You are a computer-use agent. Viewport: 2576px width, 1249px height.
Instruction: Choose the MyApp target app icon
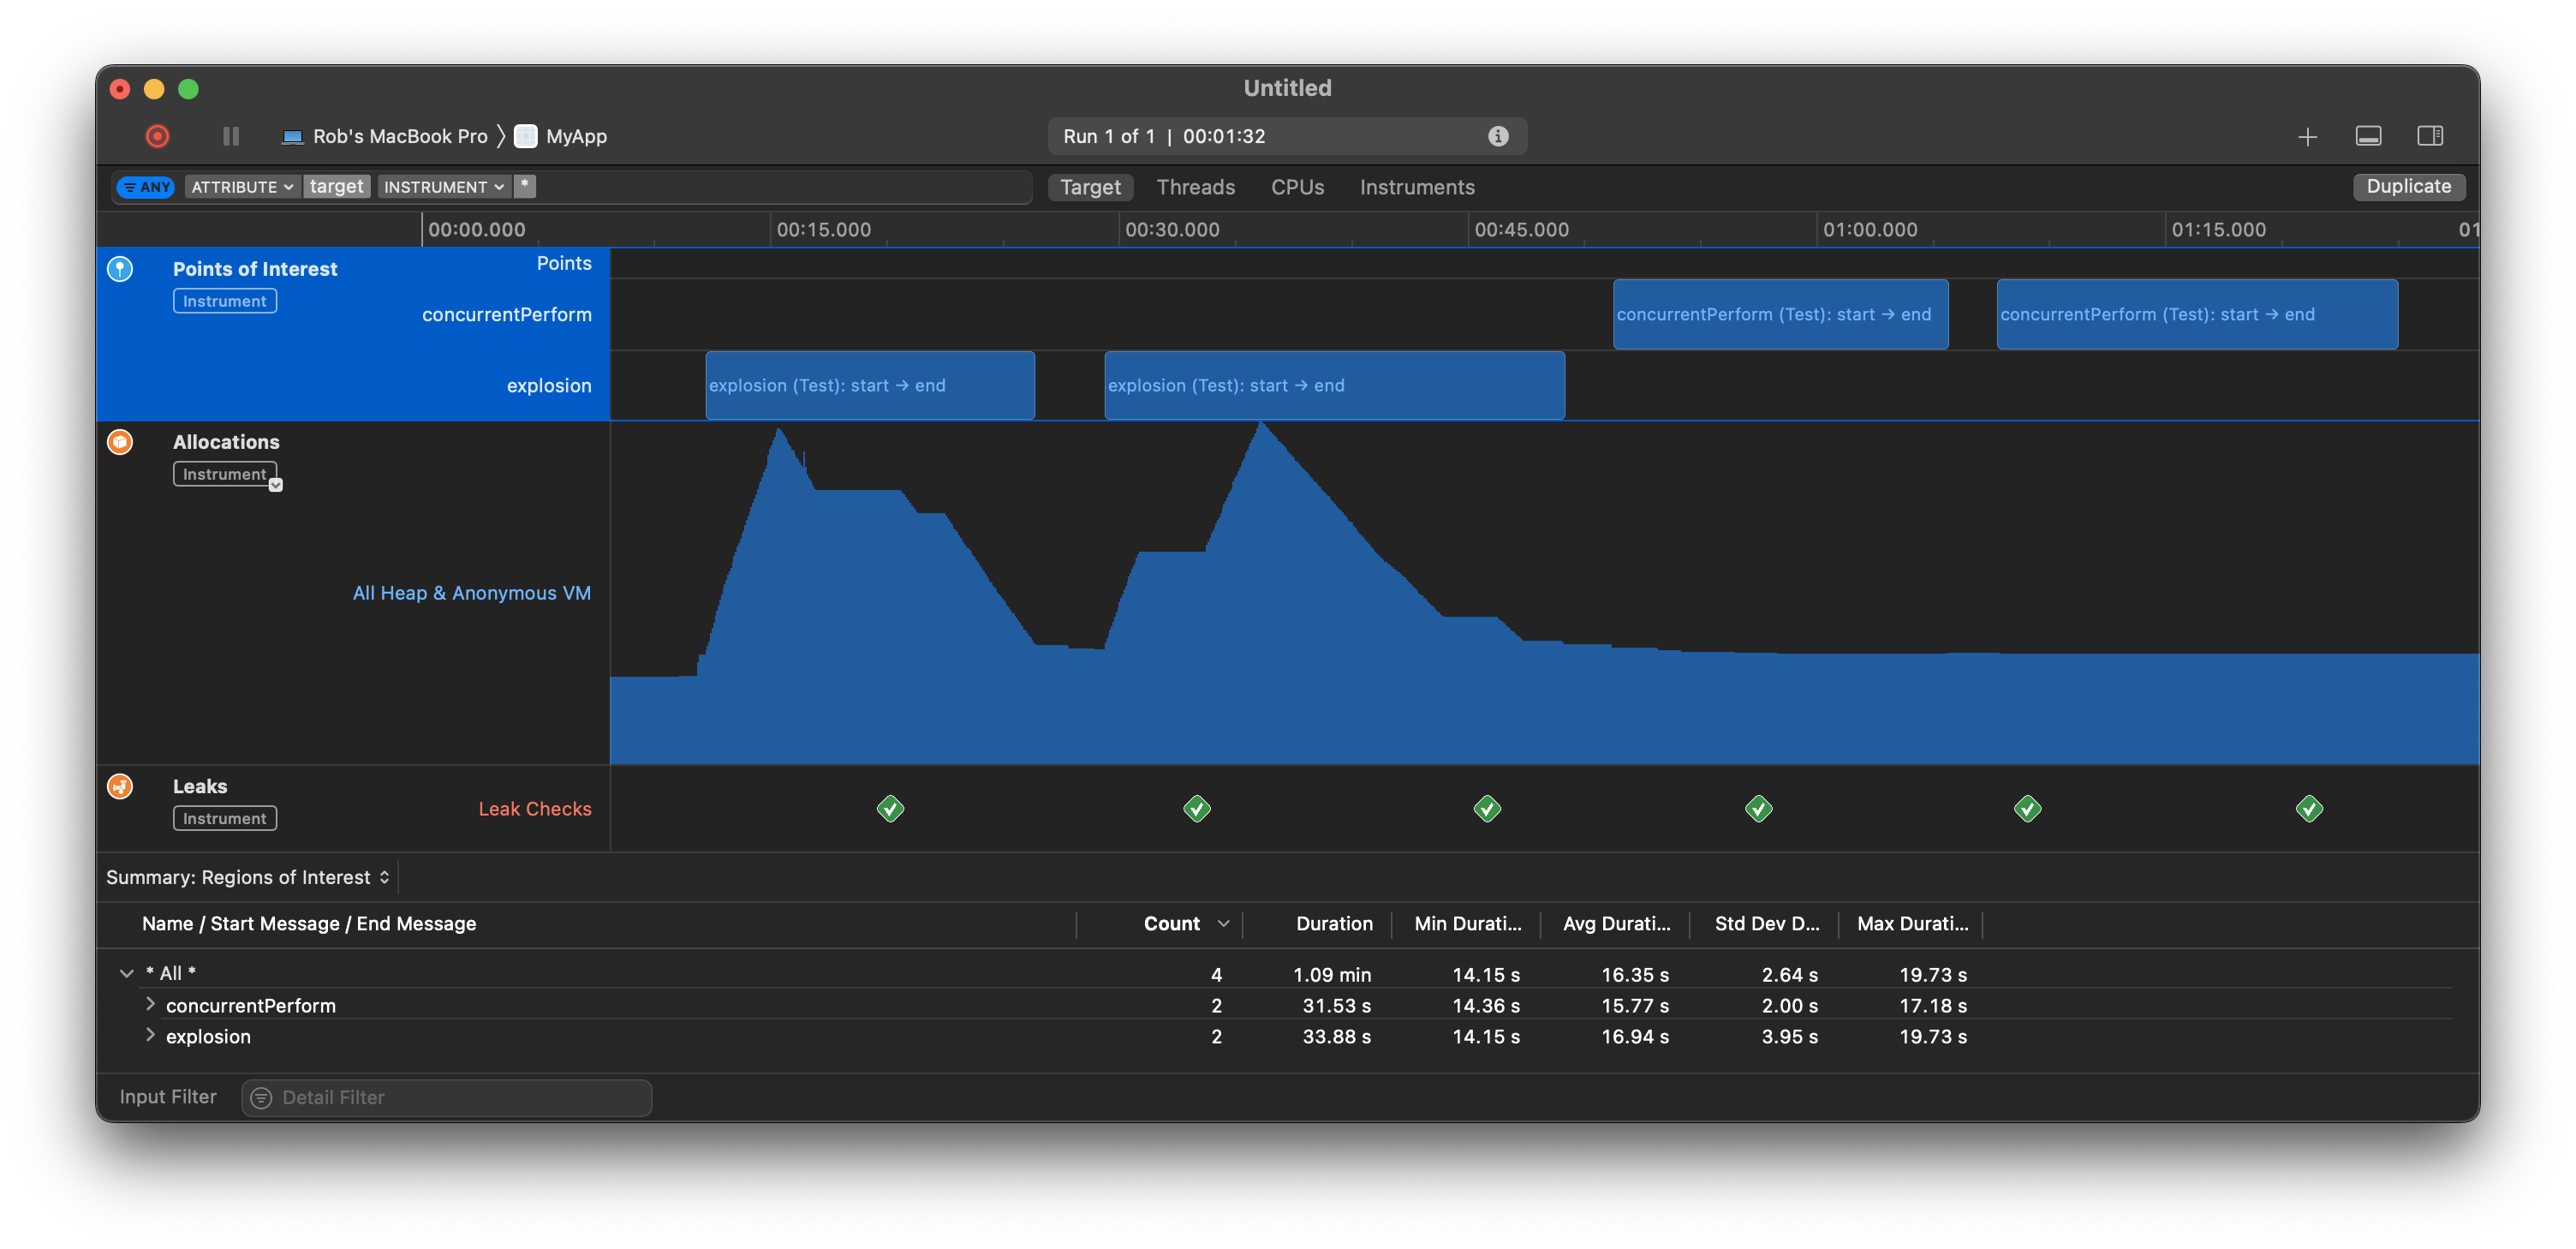525,136
